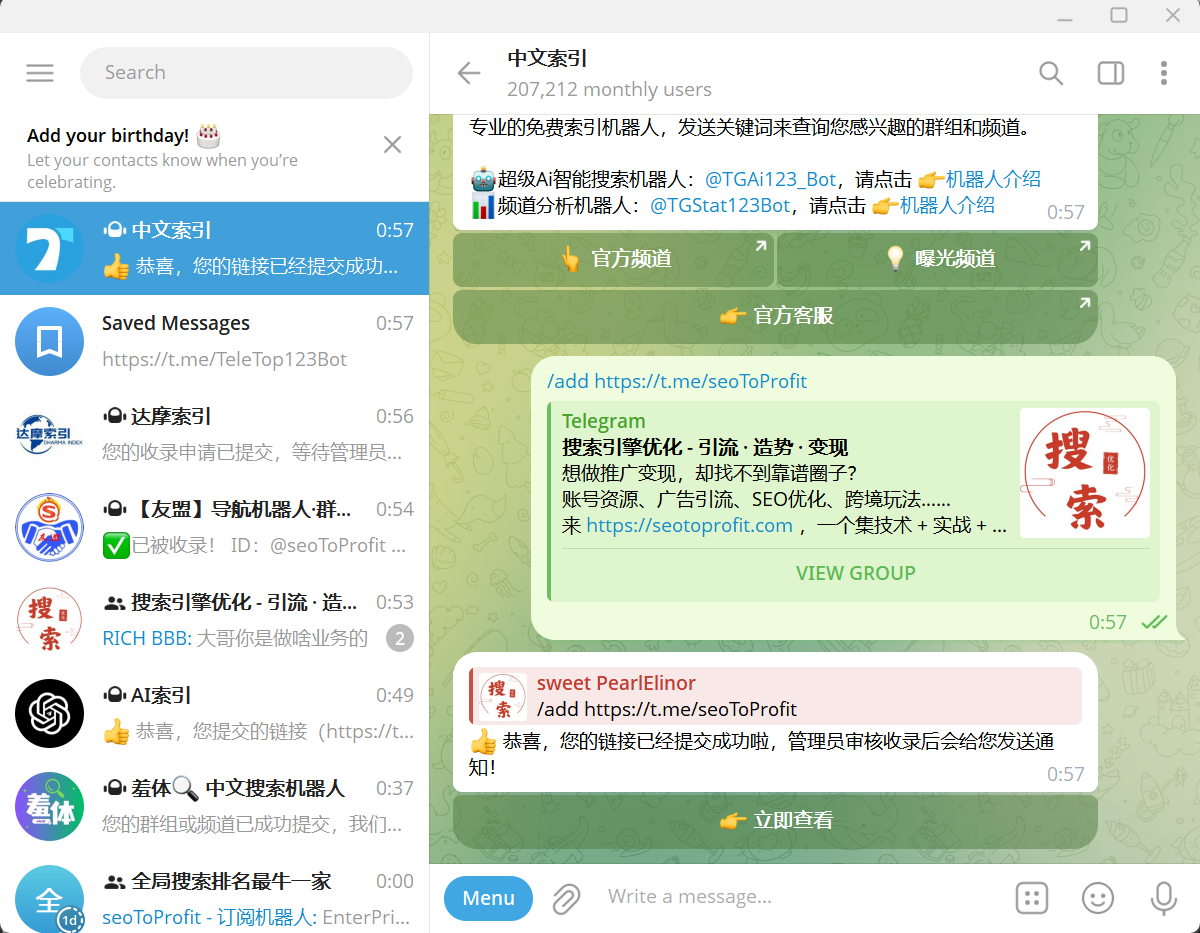Open the emoji picker

1097,898
